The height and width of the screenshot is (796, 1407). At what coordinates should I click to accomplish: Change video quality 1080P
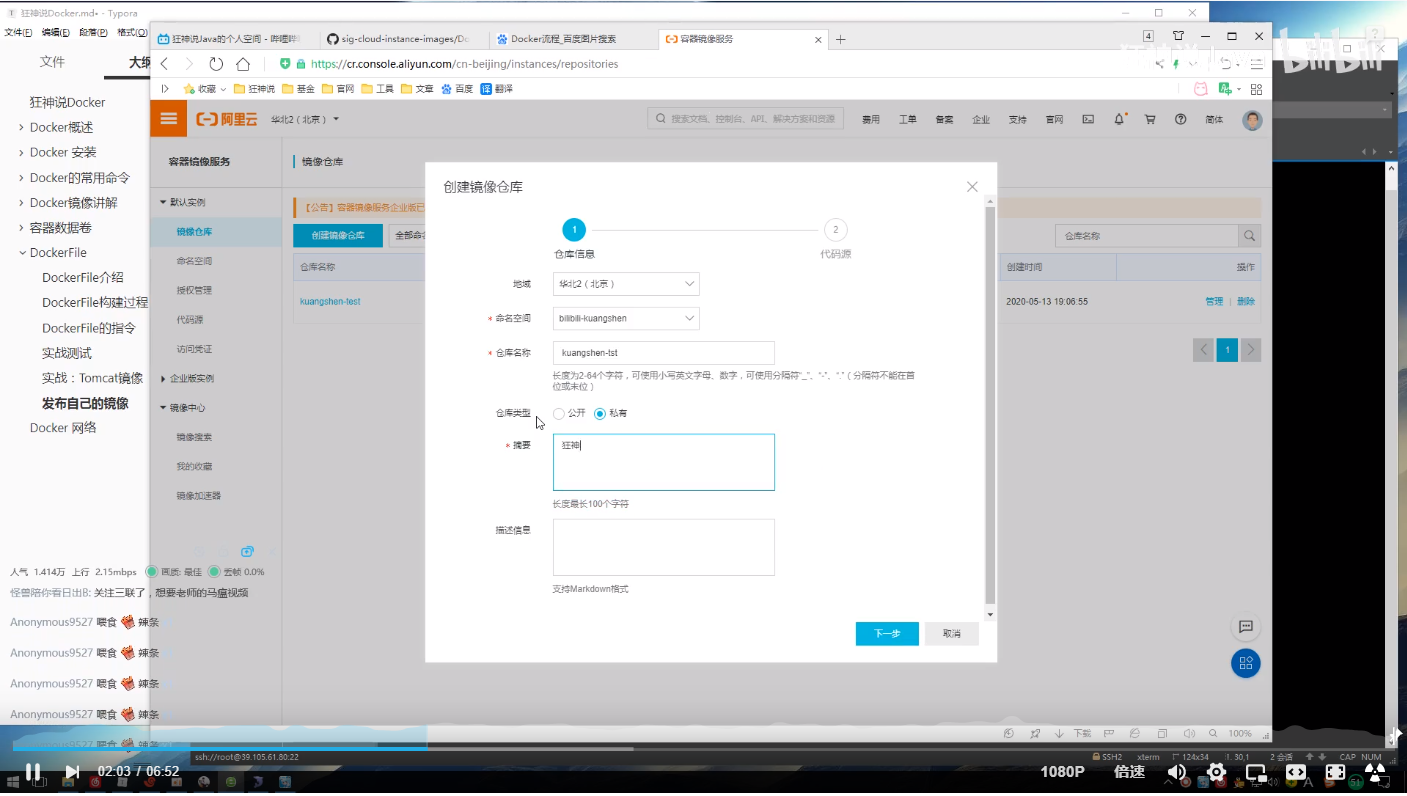(1062, 772)
